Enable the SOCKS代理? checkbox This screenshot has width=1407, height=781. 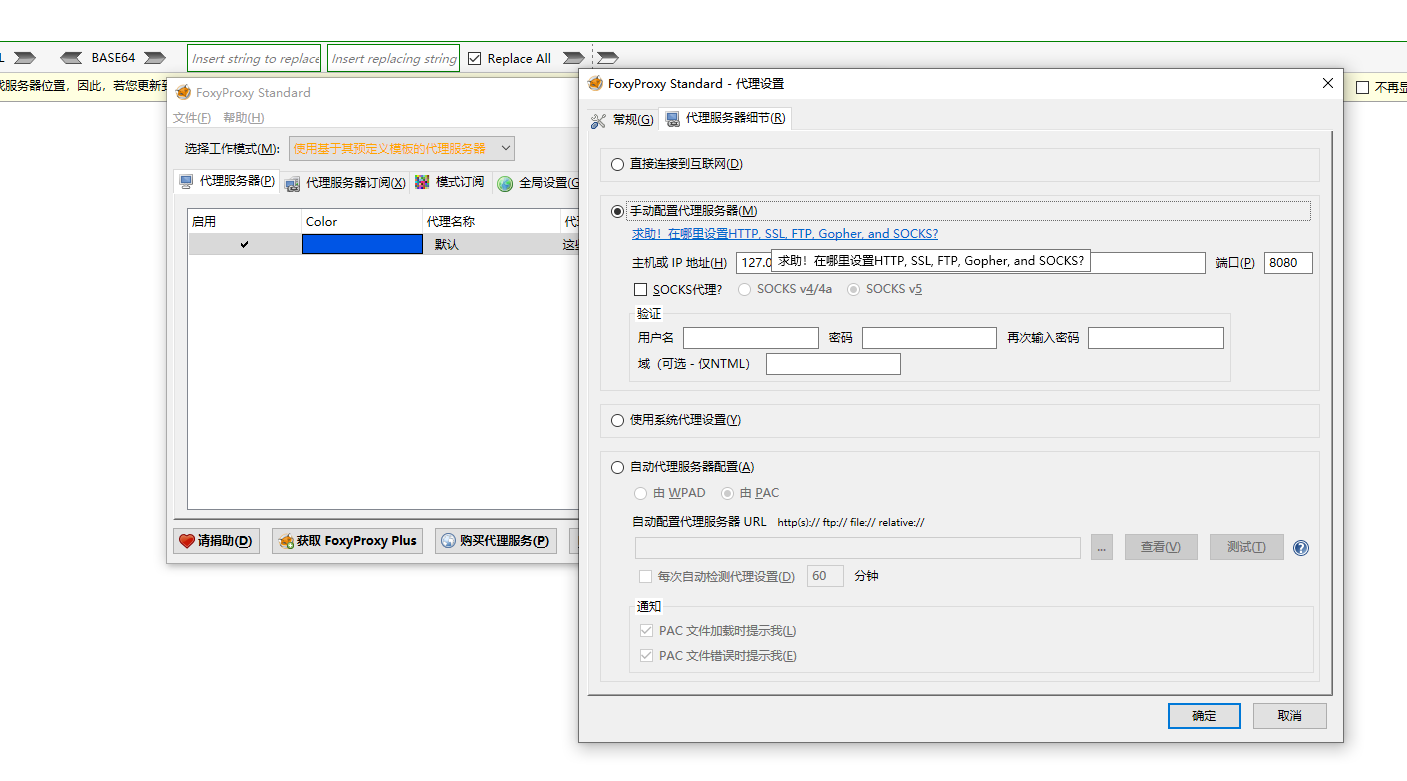[x=641, y=290]
